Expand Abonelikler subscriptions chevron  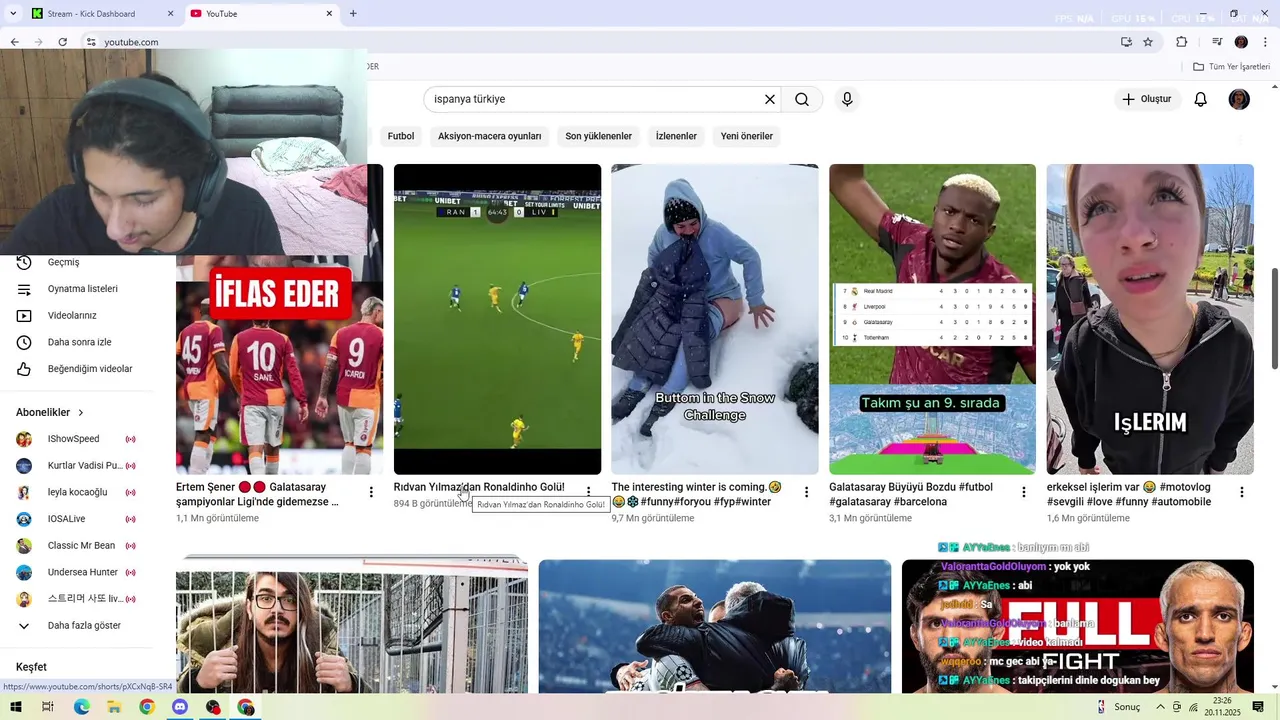click(x=81, y=412)
